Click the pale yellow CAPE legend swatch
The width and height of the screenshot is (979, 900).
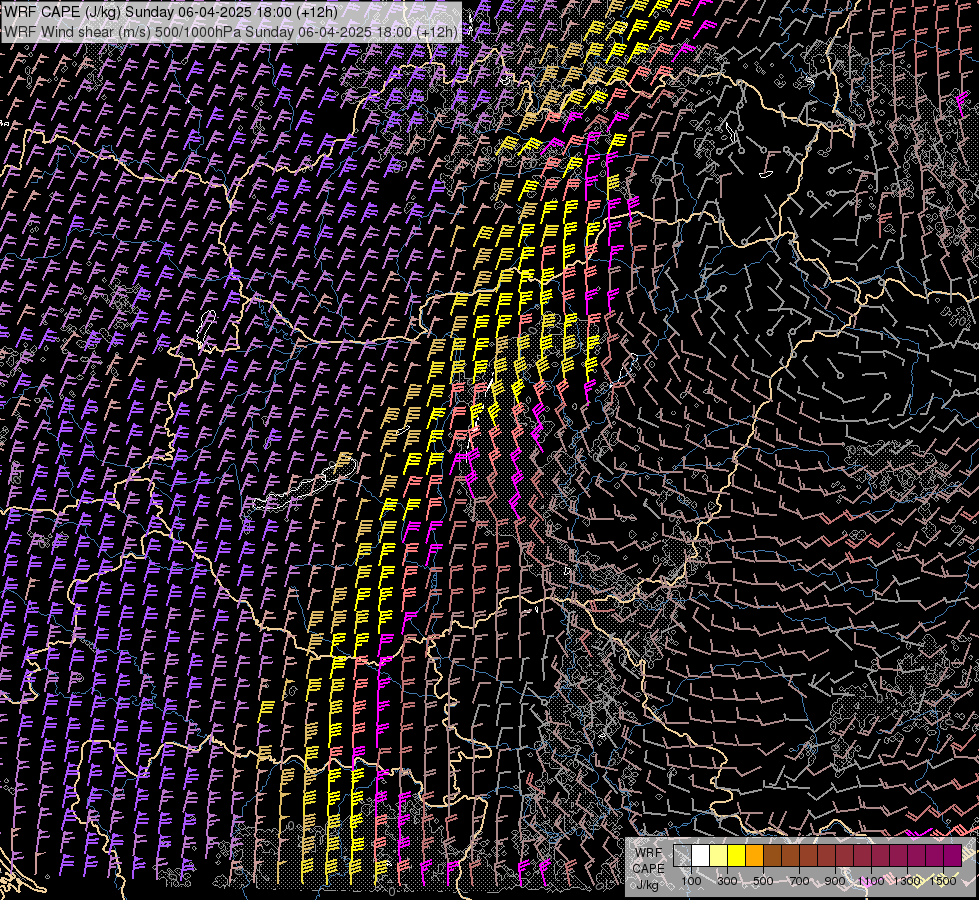[719, 856]
